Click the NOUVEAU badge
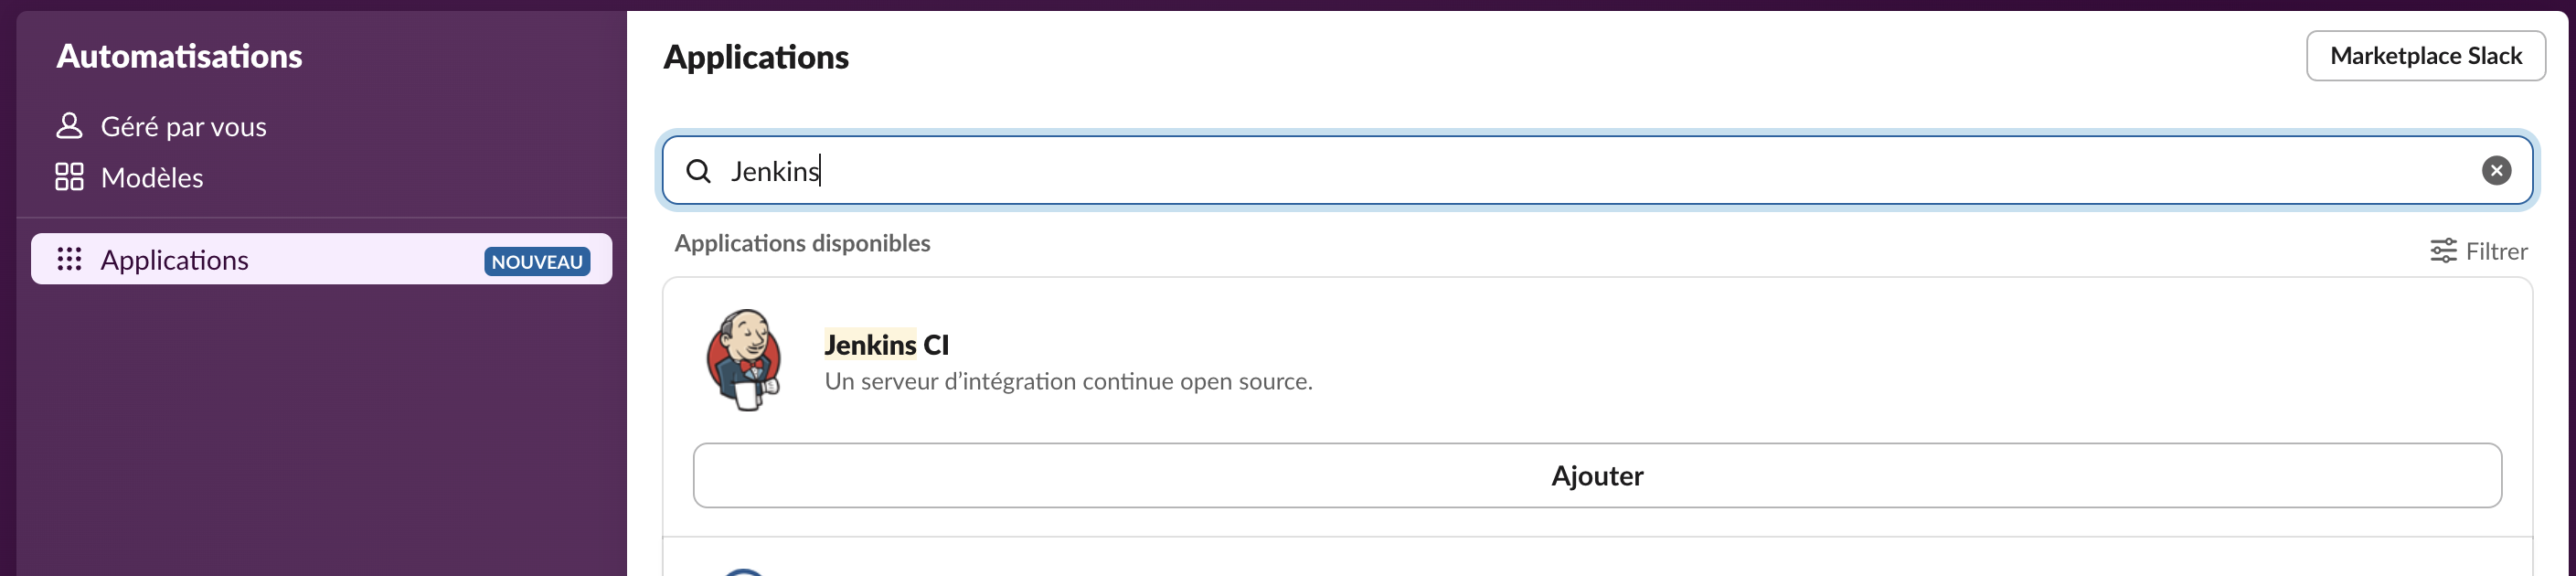Image resolution: width=2576 pixels, height=576 pixels. (537, 261)
